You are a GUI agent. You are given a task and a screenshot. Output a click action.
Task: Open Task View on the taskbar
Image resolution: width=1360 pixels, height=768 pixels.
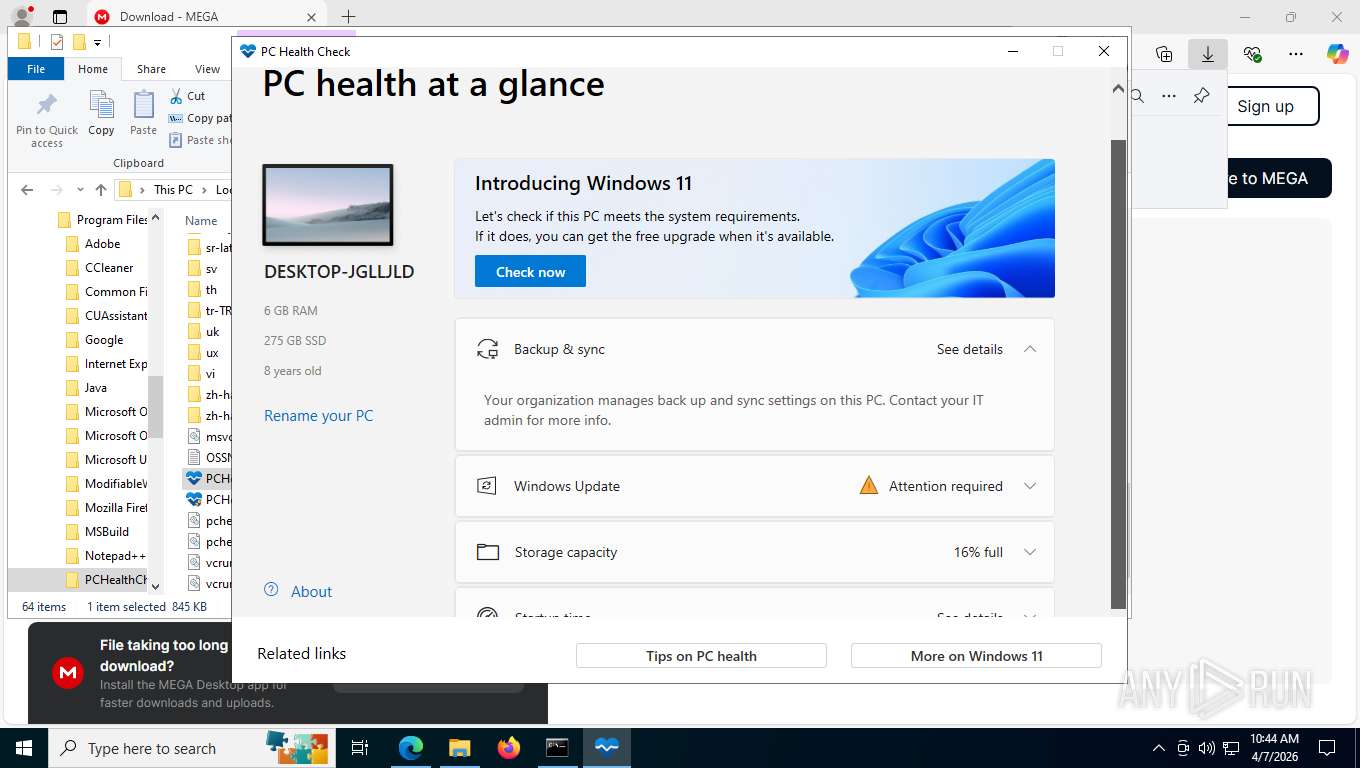[x=360, y=748]
